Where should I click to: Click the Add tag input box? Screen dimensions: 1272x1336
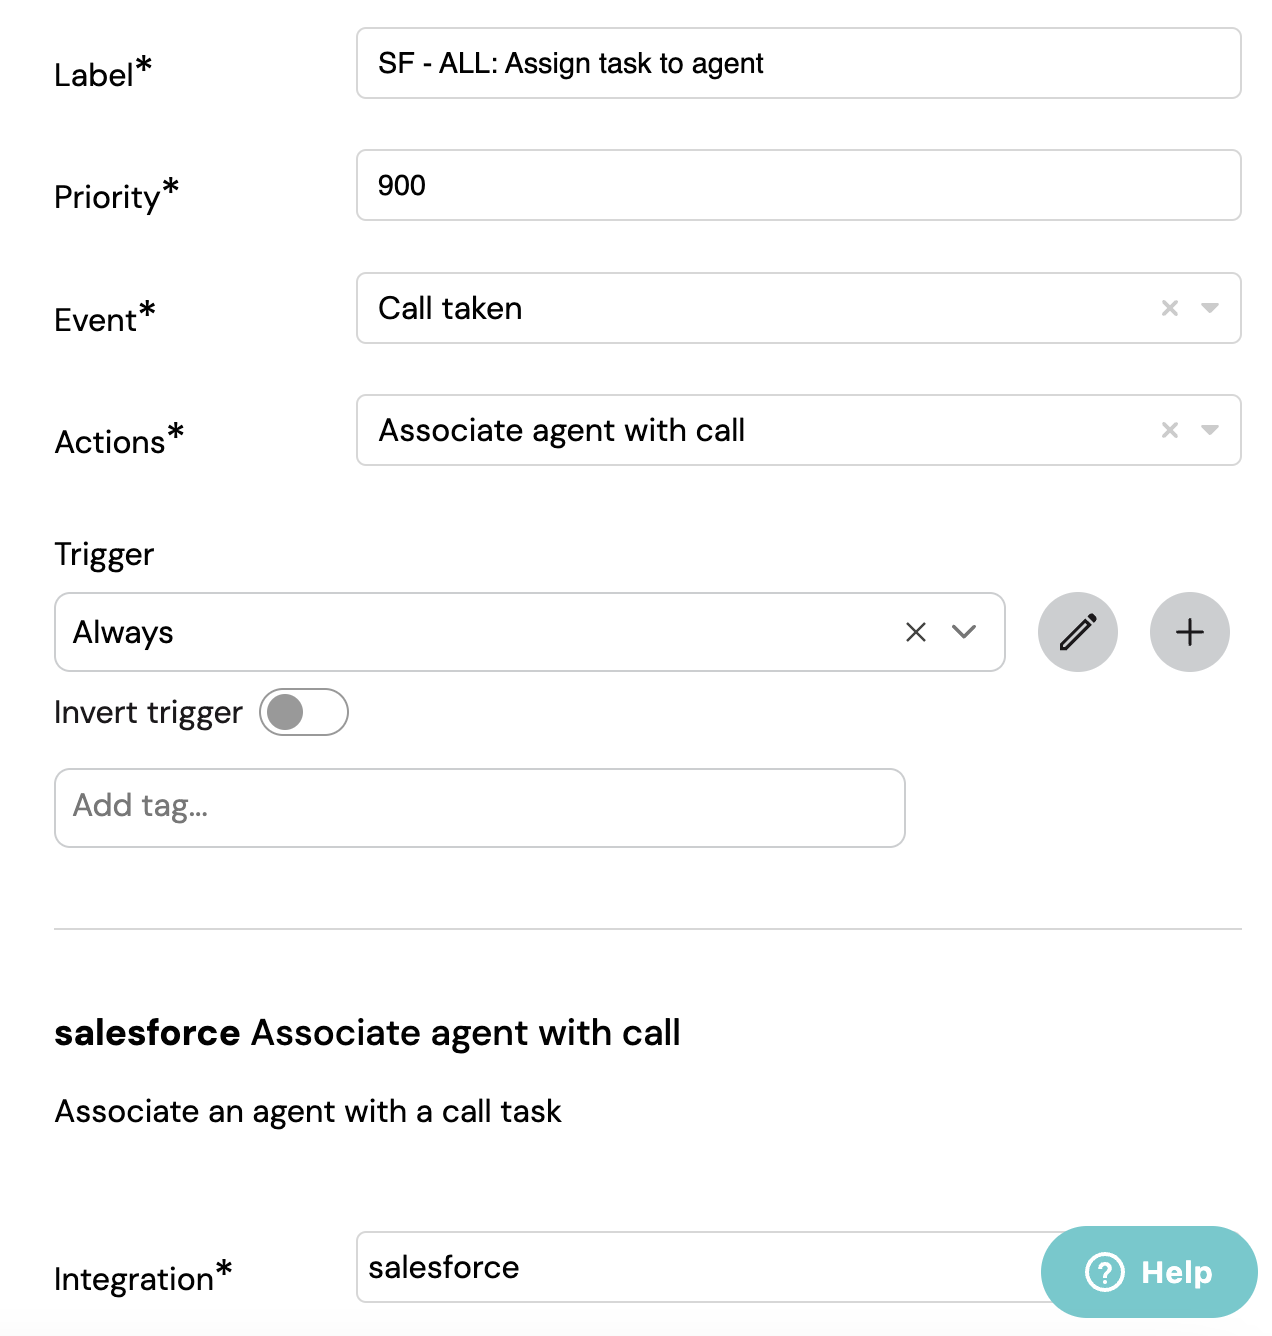pos(480,808)
